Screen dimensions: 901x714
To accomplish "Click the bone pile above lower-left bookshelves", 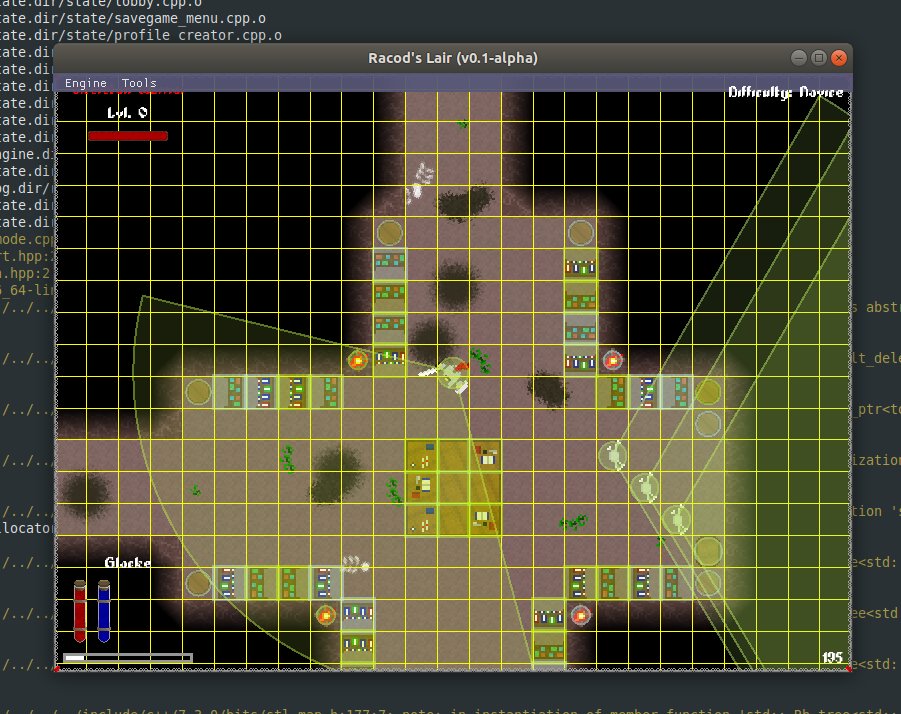I will (x=356, y=564).
